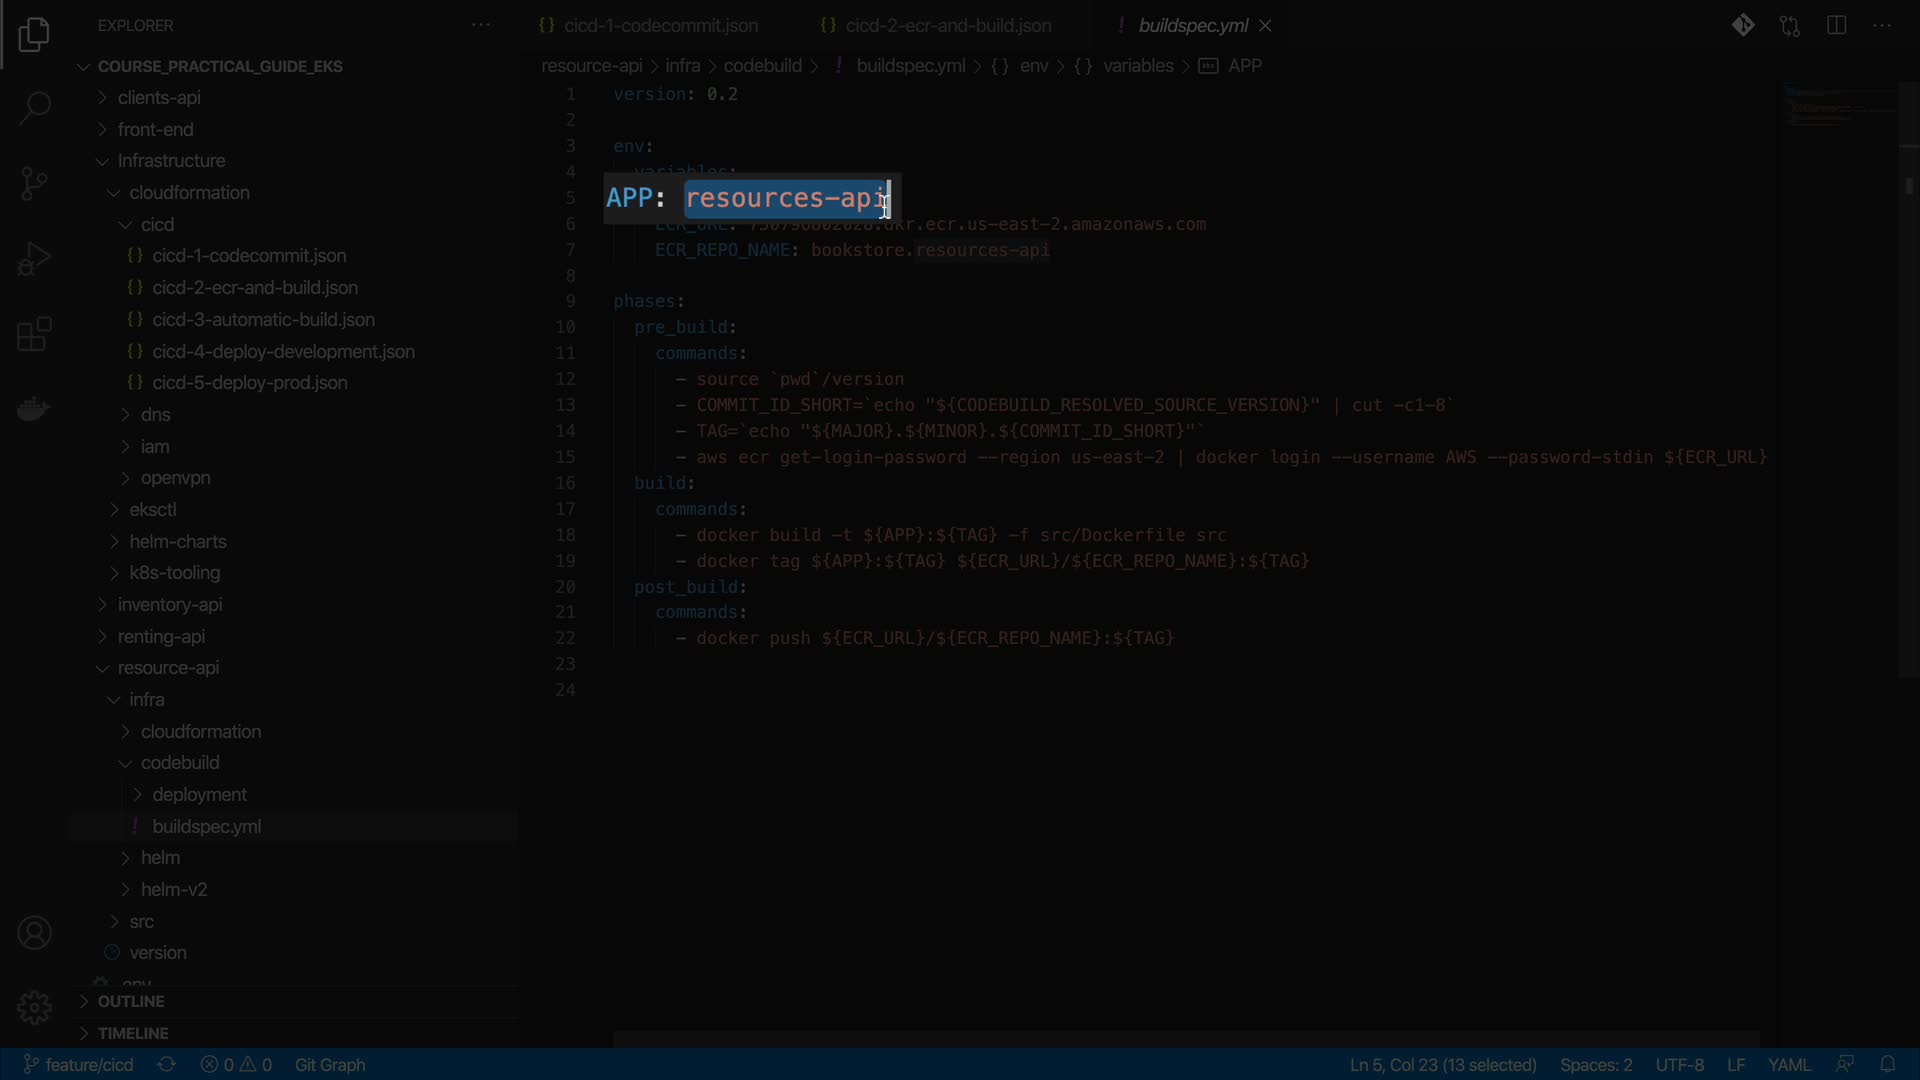
Task: Open the Explorer view in activity bar
Action: pos(34,35)
